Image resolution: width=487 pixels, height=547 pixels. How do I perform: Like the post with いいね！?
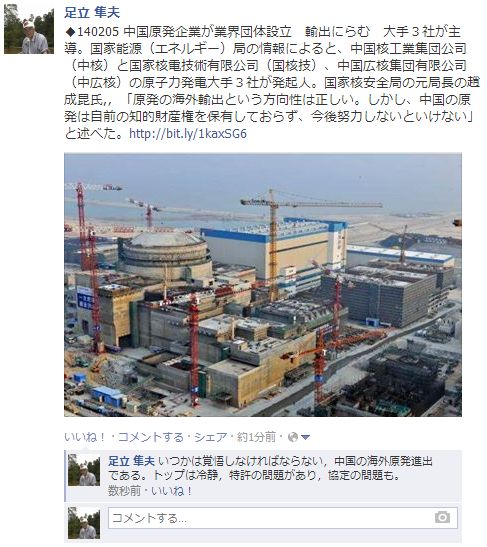(85, 437)
